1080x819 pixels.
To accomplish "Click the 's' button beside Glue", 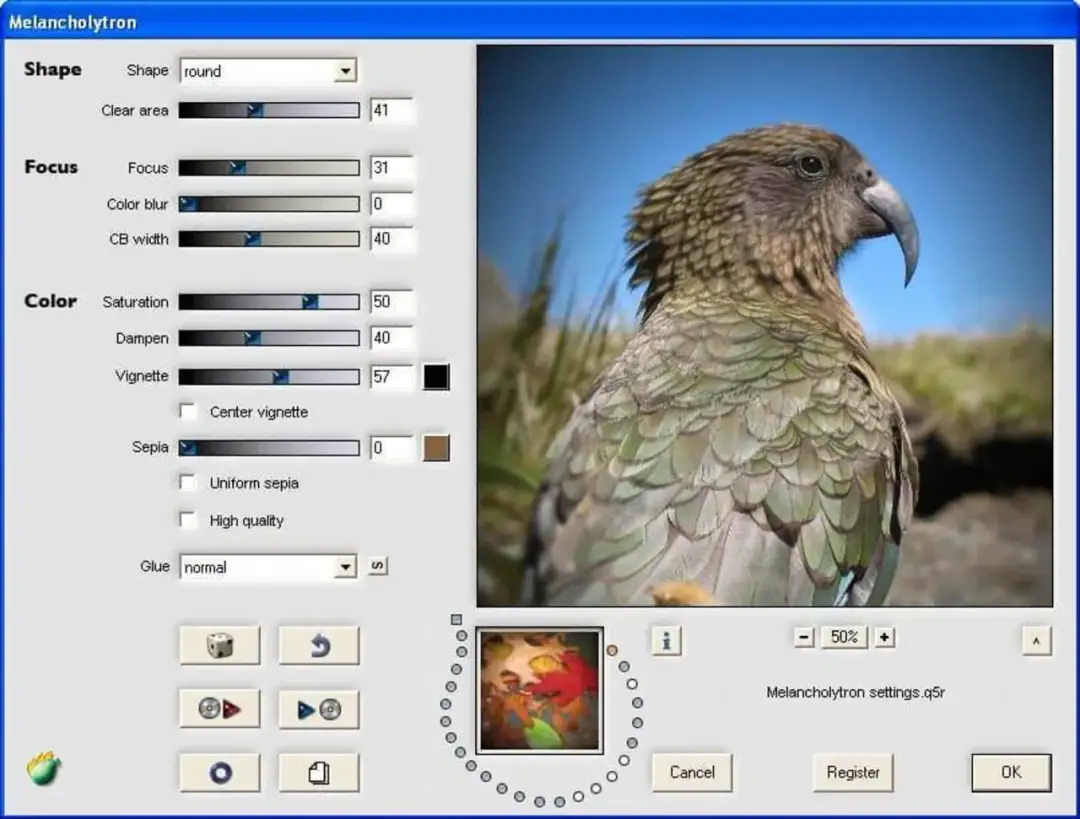I will [x=377, y=565].
